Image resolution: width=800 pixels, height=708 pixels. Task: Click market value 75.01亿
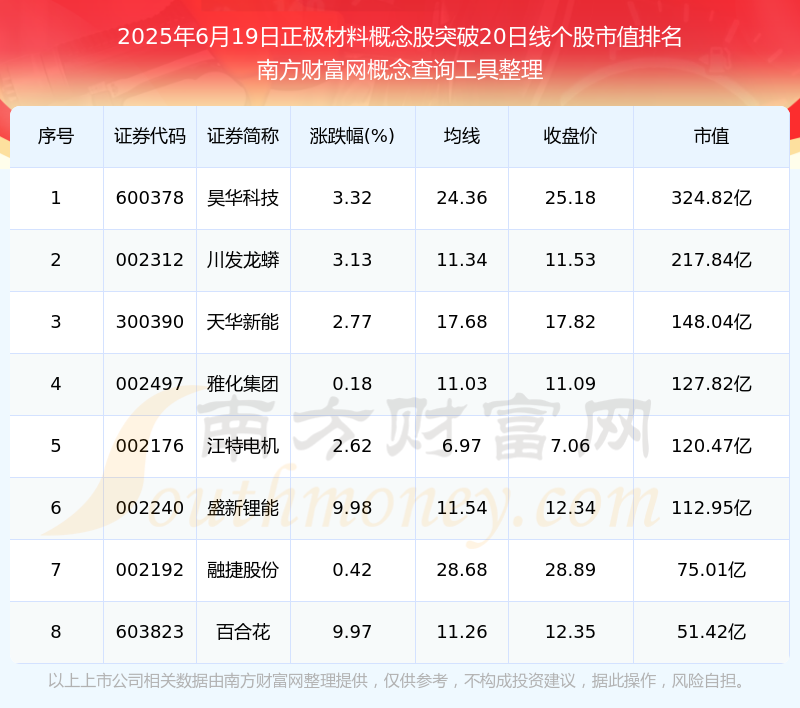pos(711,570)
